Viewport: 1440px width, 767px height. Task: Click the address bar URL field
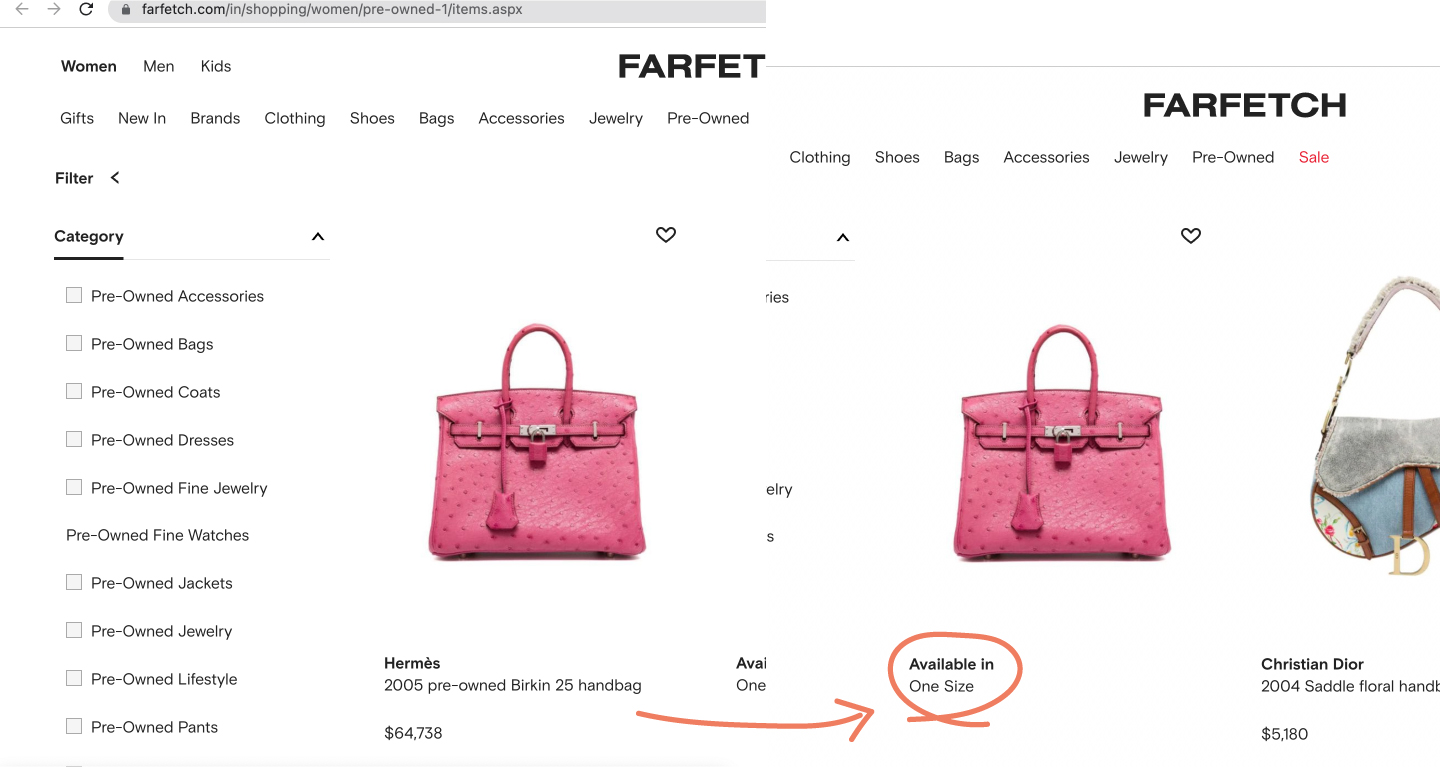pos(440,10)
